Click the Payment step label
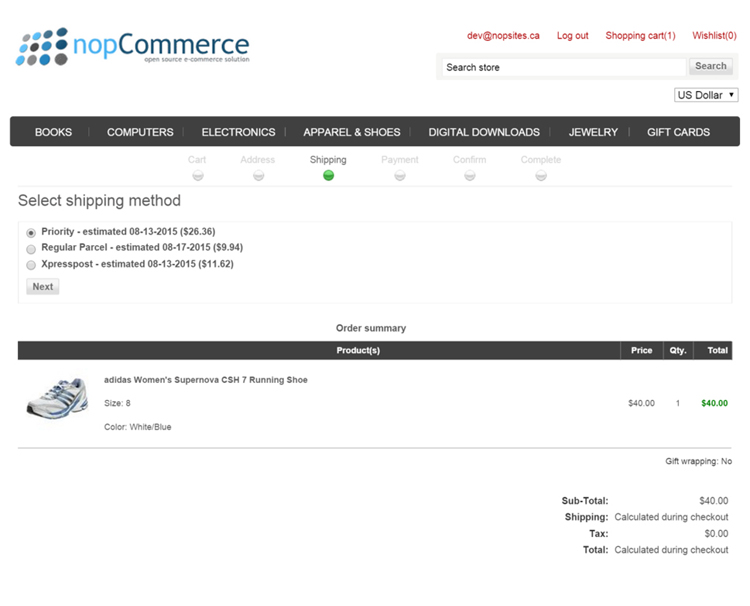750x606 pixels. coord(400,160)
